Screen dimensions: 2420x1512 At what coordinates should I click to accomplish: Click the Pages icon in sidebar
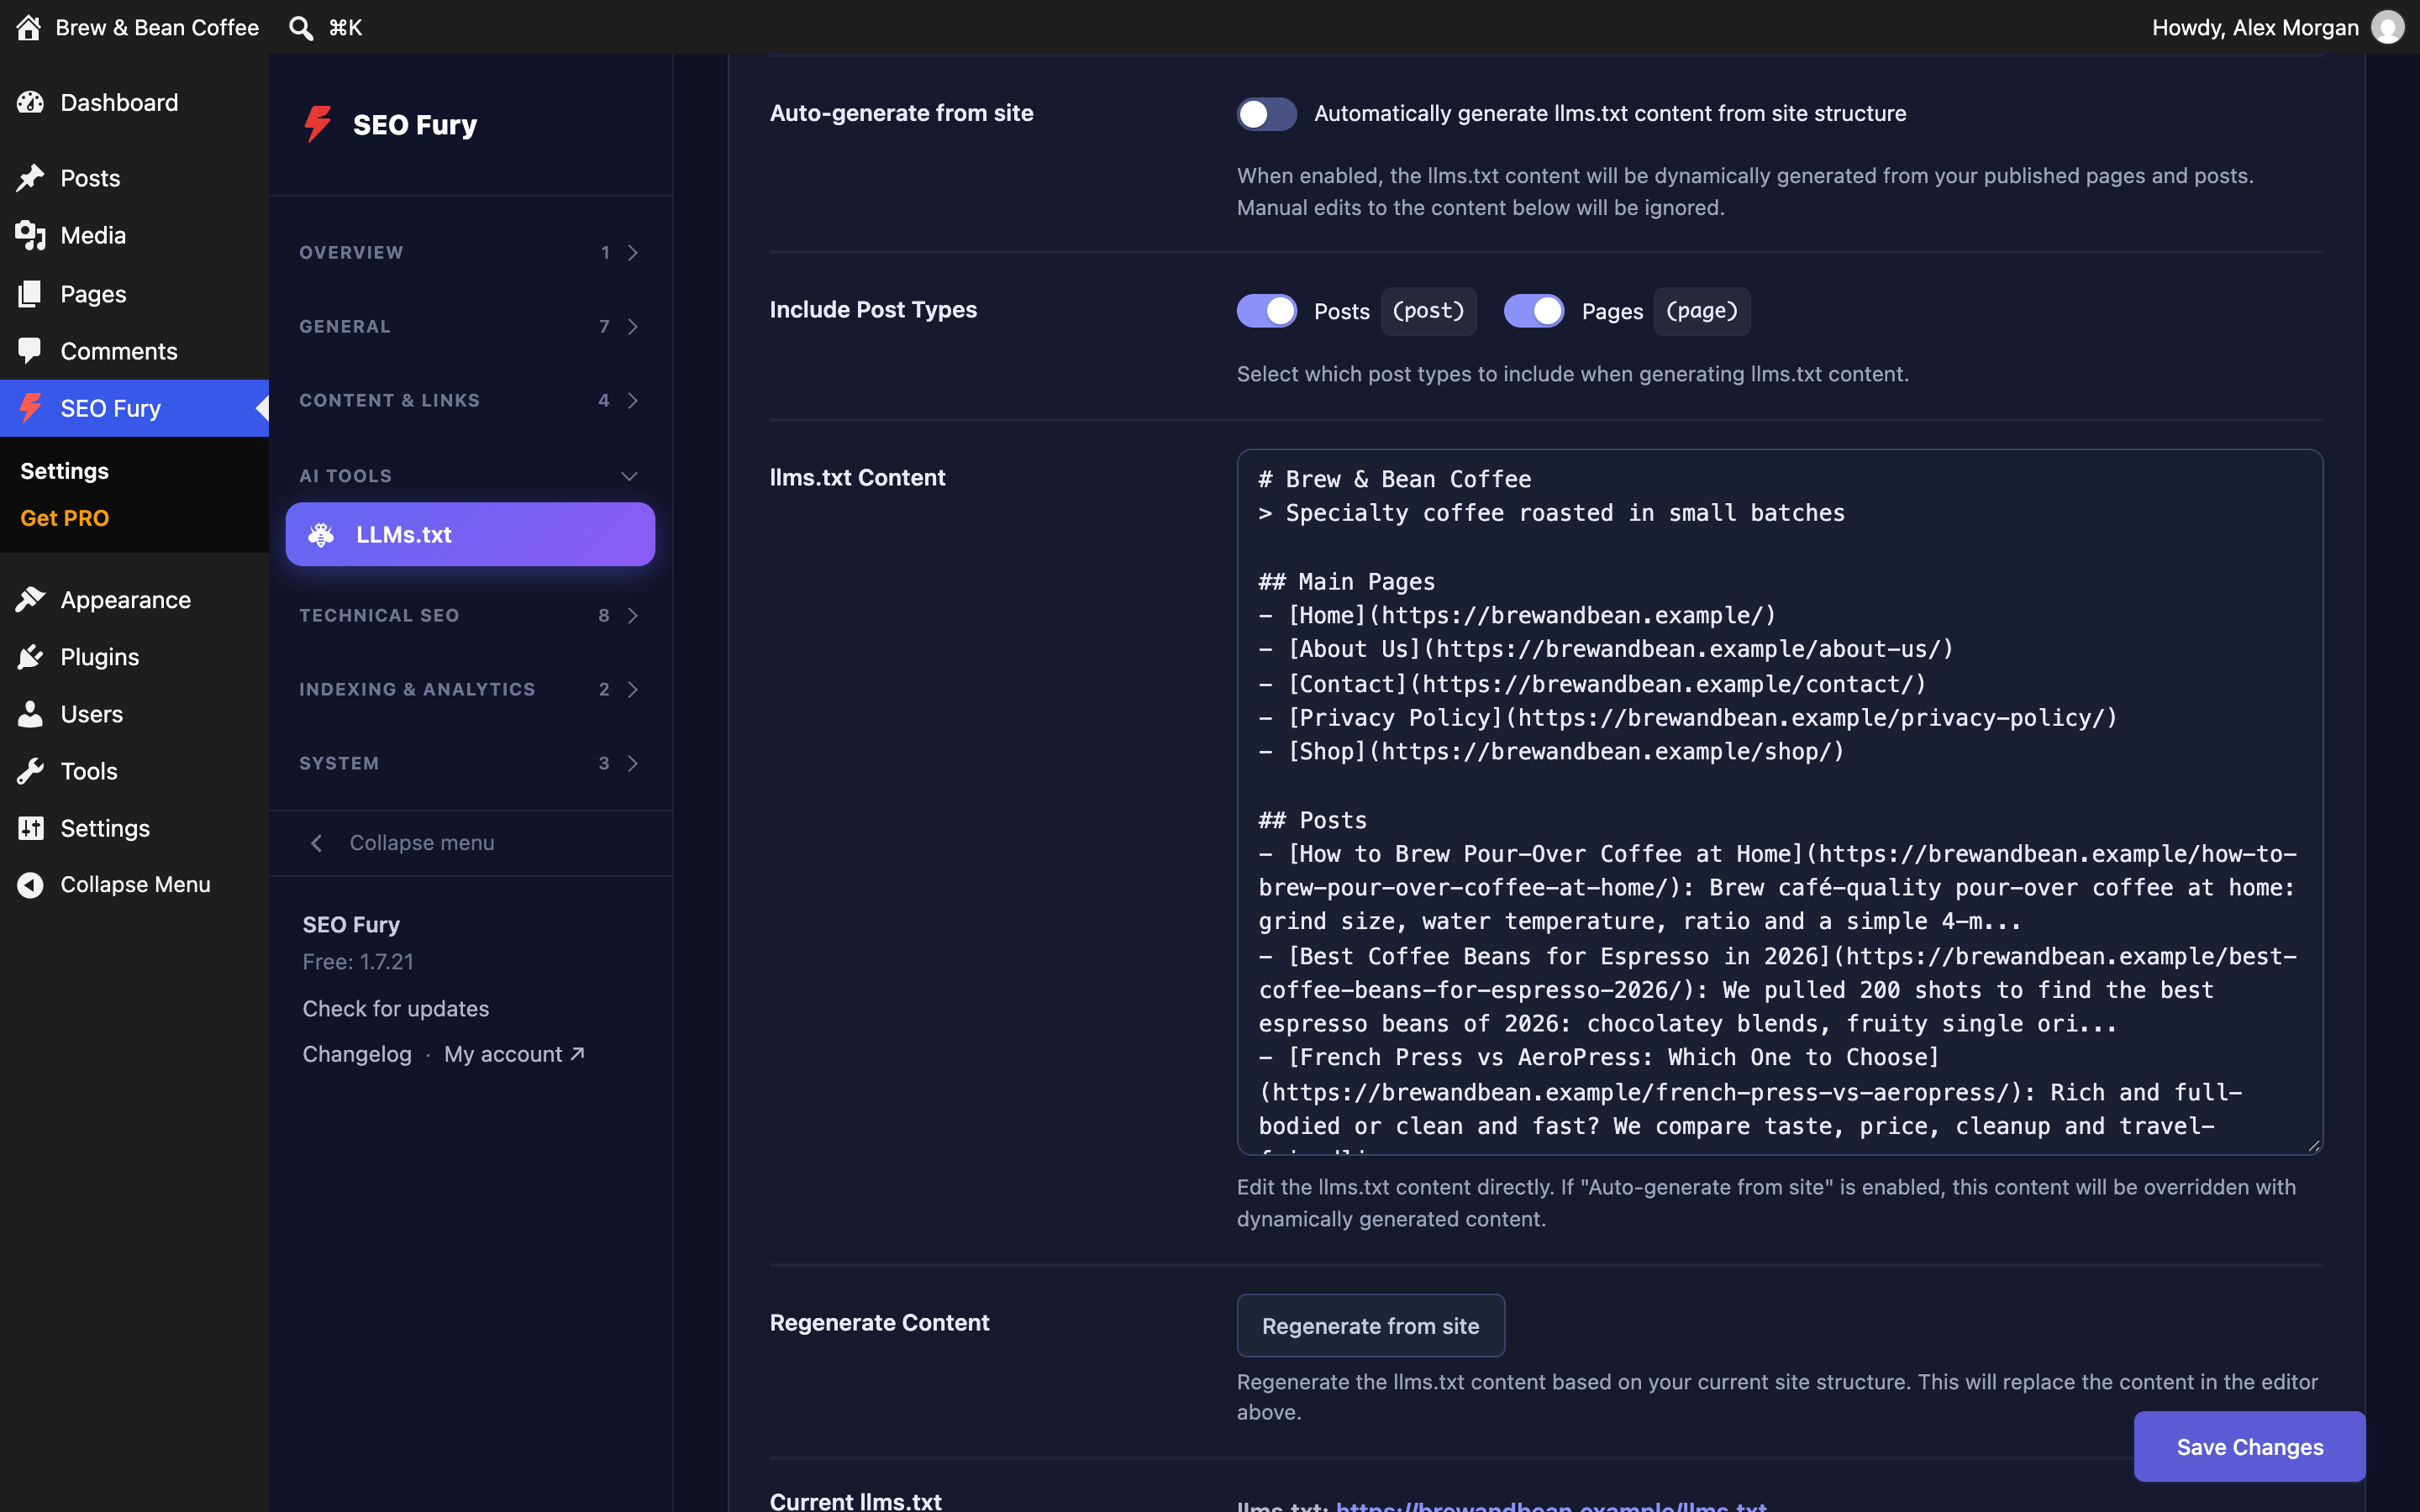[x=30, y=293]
